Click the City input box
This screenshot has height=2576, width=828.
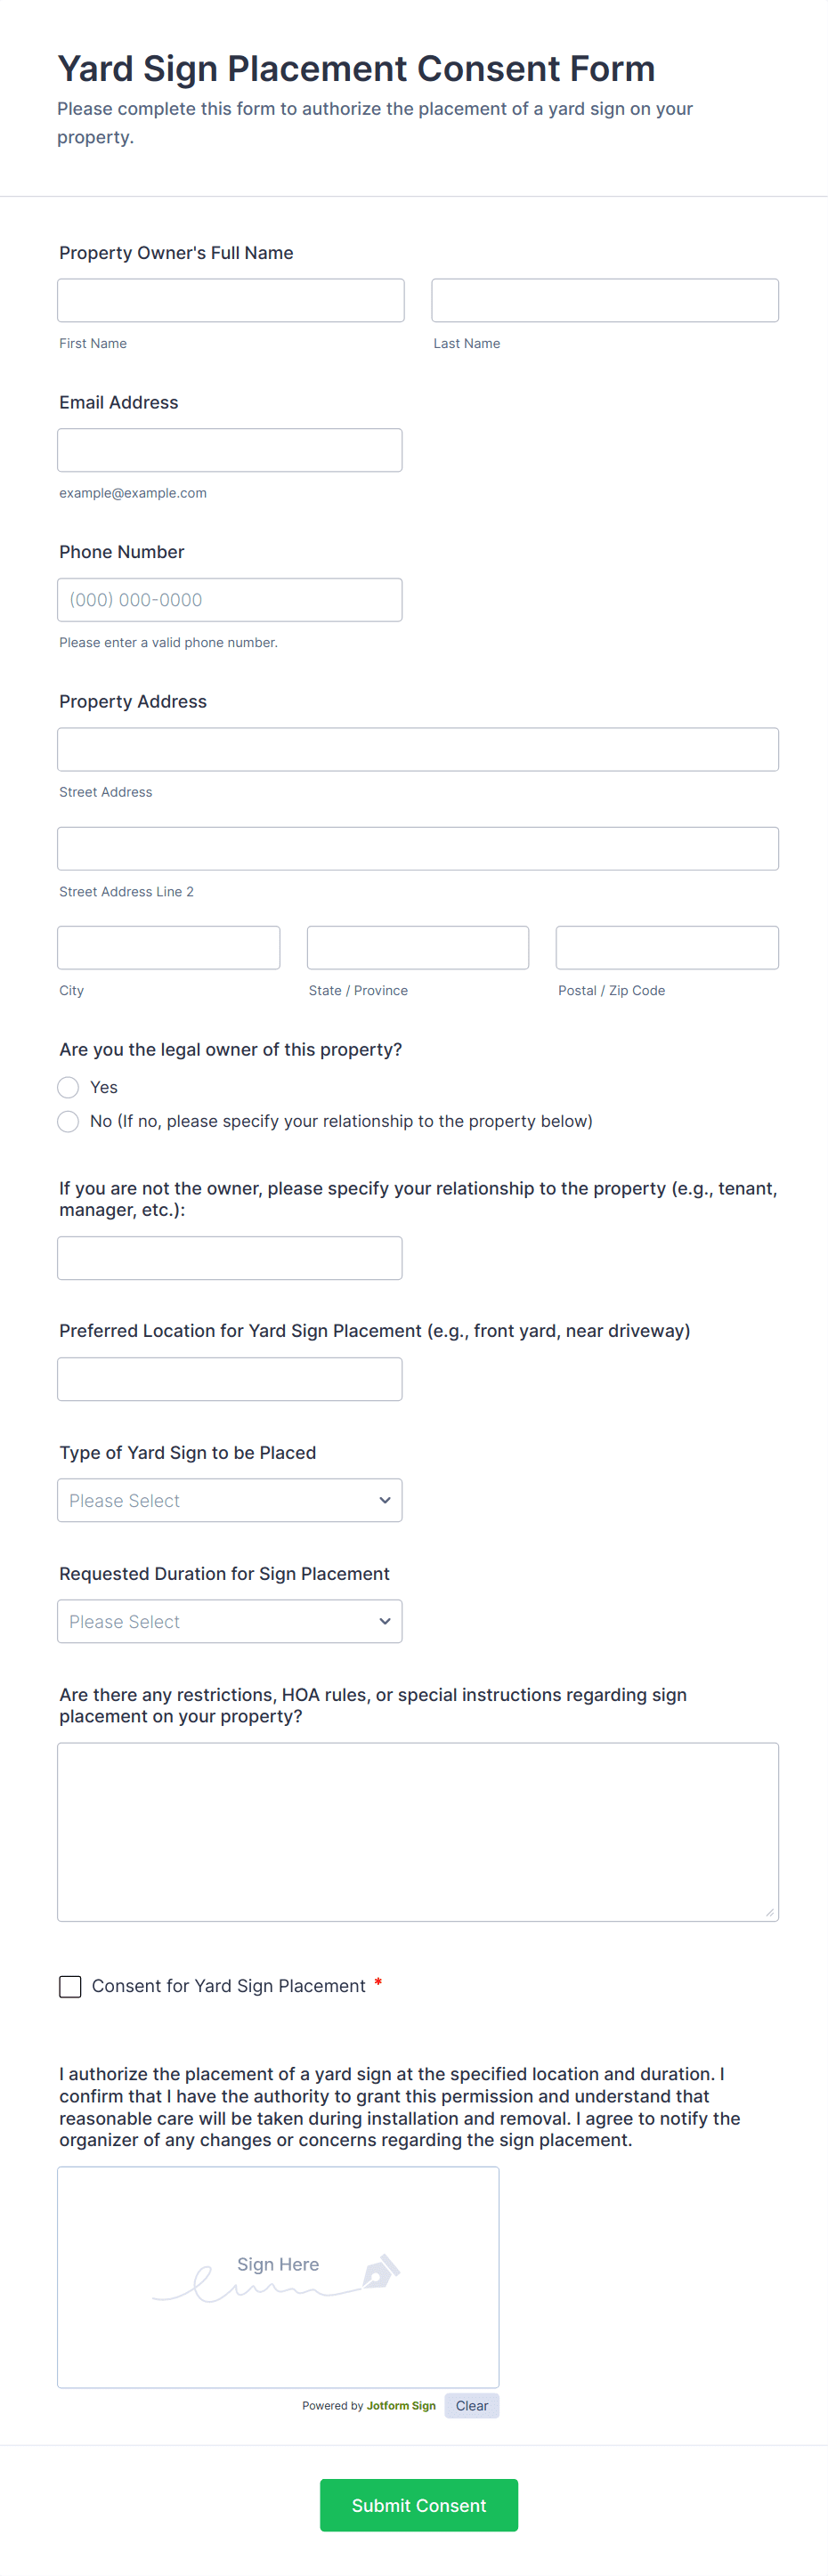click(x=169, y=947)
